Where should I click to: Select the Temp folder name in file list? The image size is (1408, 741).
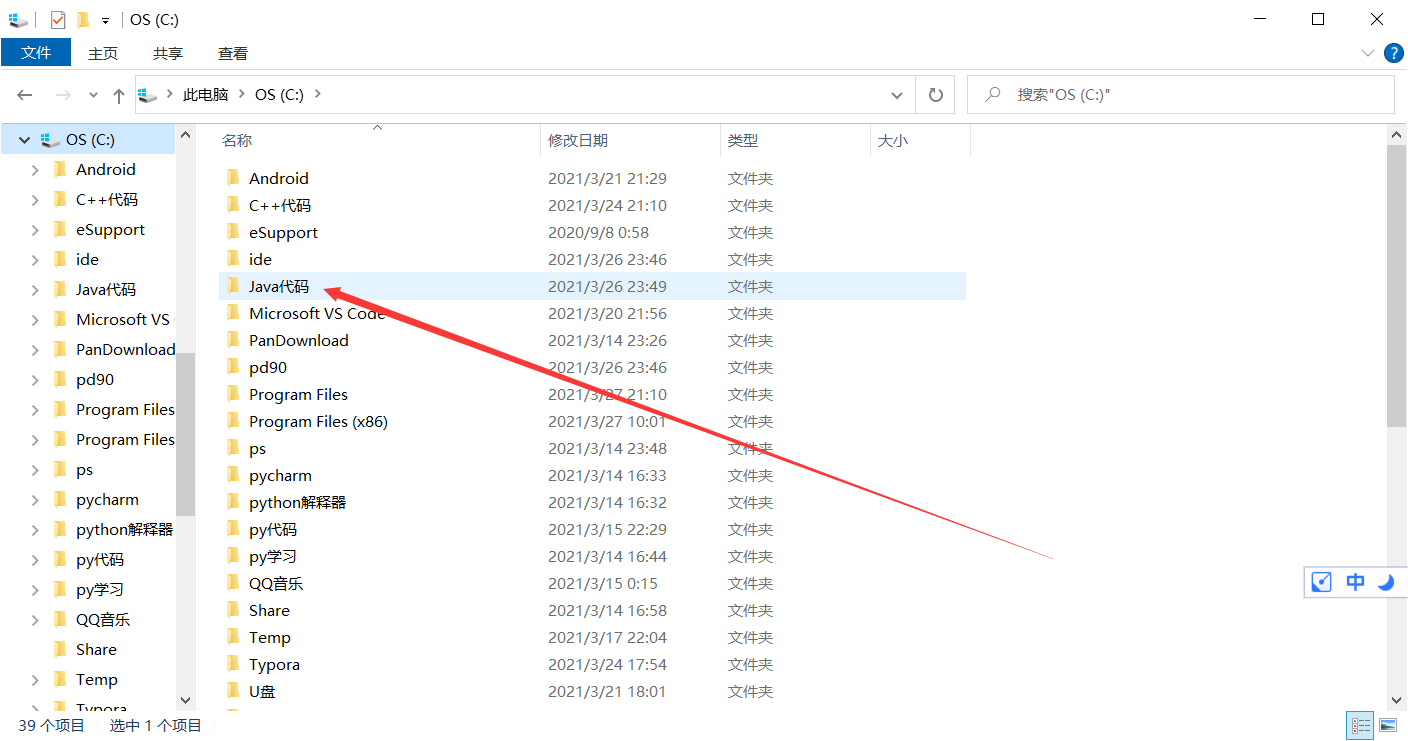click(270, 637)
